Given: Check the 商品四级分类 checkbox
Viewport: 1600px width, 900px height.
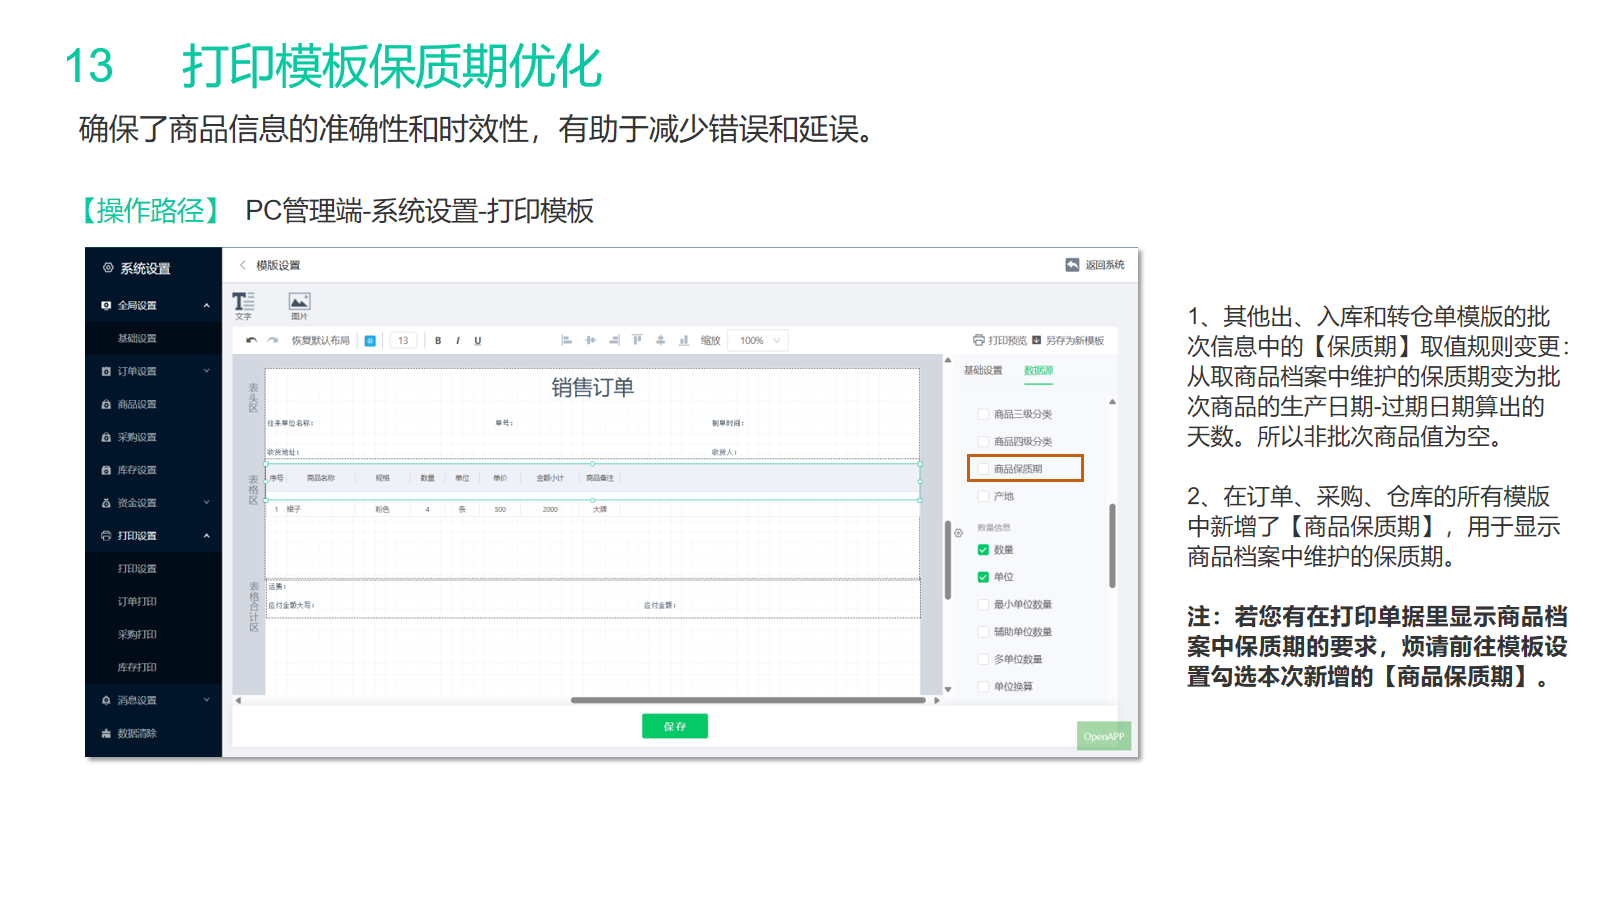Looking at the screenshot, I should [x=983, y=441].
